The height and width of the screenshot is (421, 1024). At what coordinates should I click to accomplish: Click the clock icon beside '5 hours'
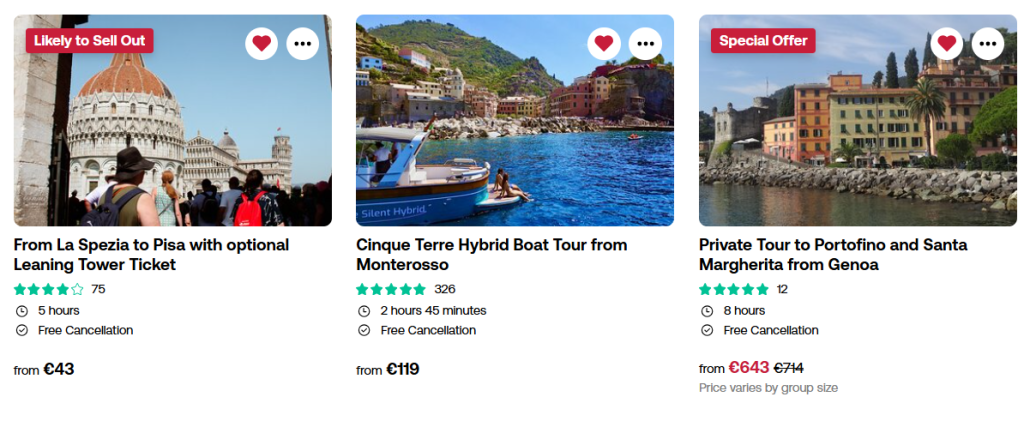click(21, 310)
